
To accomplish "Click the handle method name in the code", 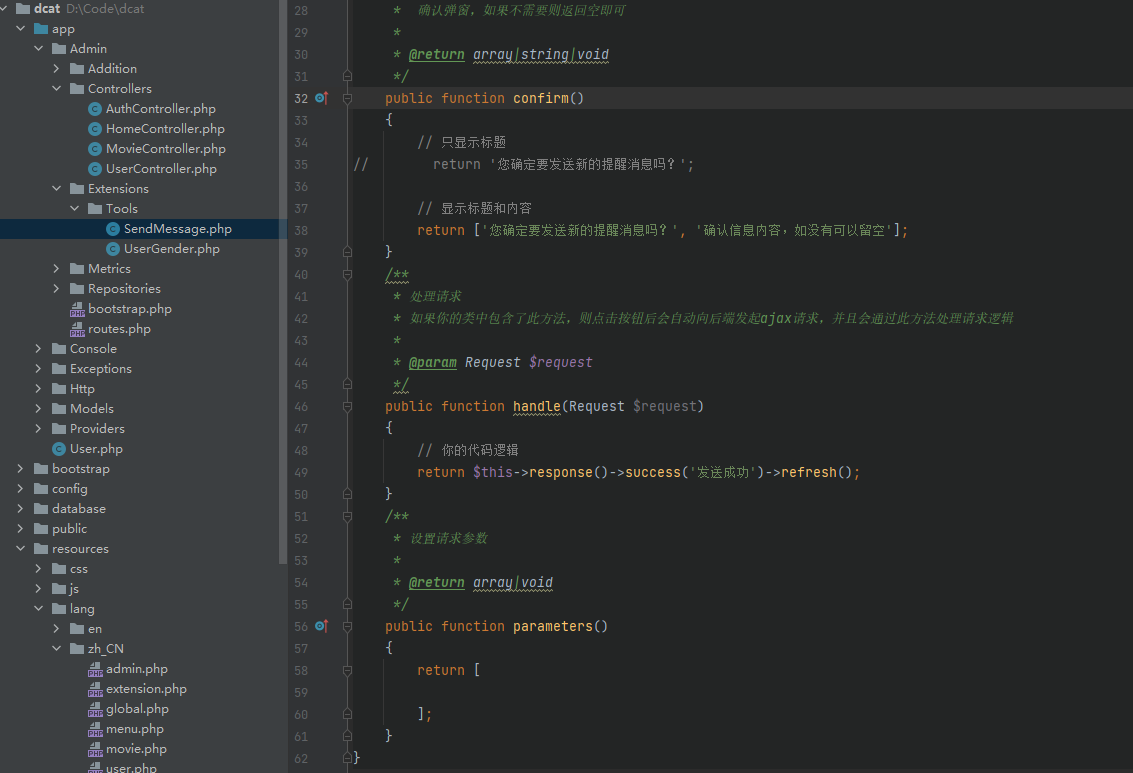I will tap(537, 406).
